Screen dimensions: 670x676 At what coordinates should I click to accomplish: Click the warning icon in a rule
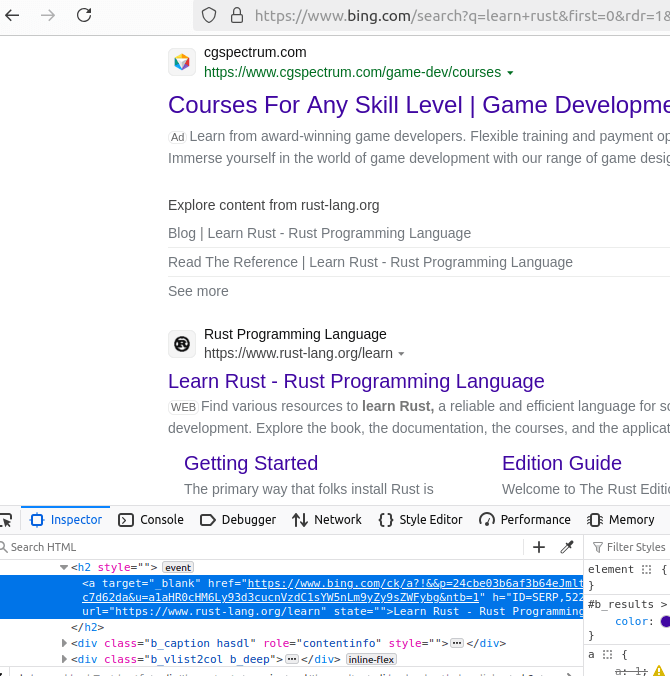coord(660,670)
